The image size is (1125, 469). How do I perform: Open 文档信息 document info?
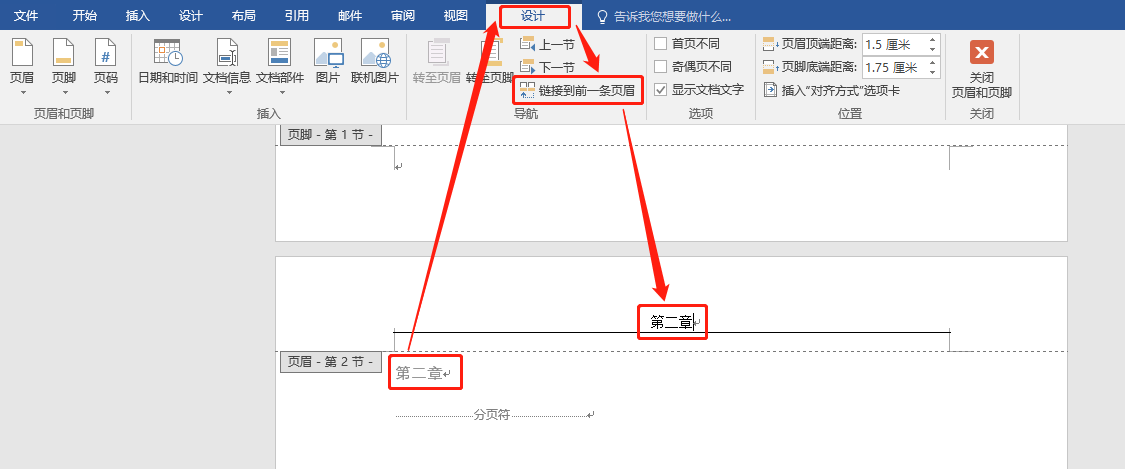227,62
